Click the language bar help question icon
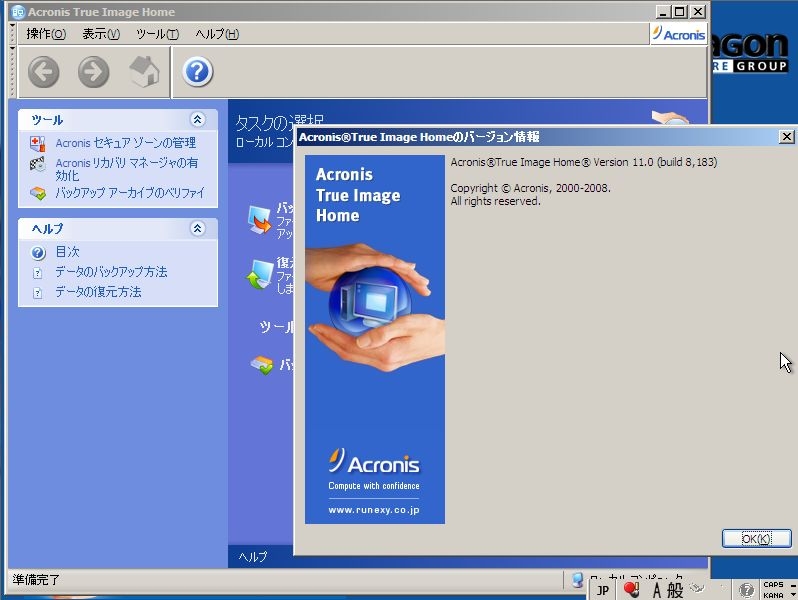The height and width of the screenshot is (600, 798). 746,590
